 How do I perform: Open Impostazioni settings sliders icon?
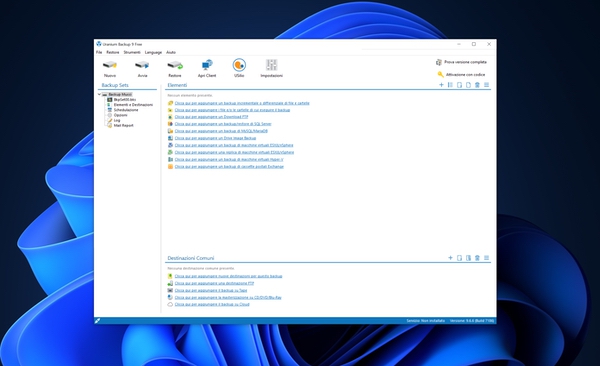(x=272, y=65)
